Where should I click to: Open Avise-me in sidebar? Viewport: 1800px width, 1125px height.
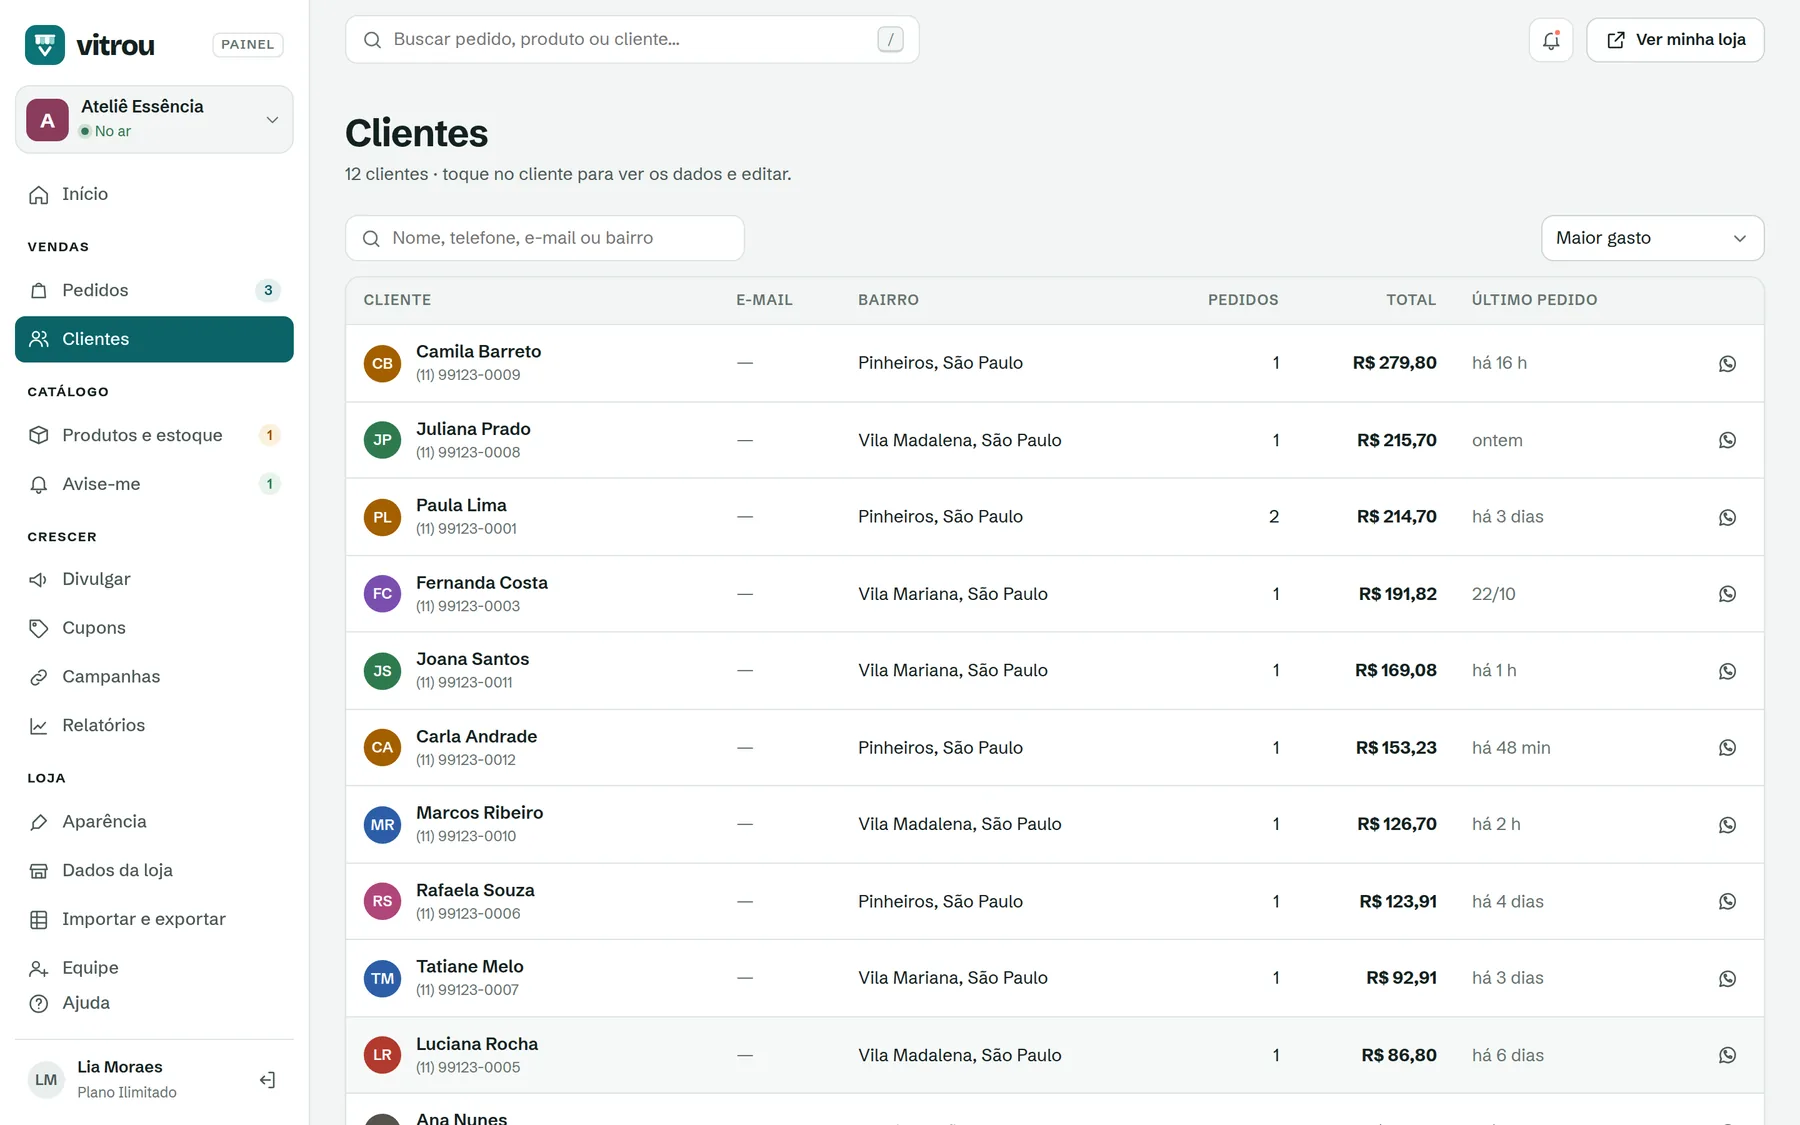[154, 484]
